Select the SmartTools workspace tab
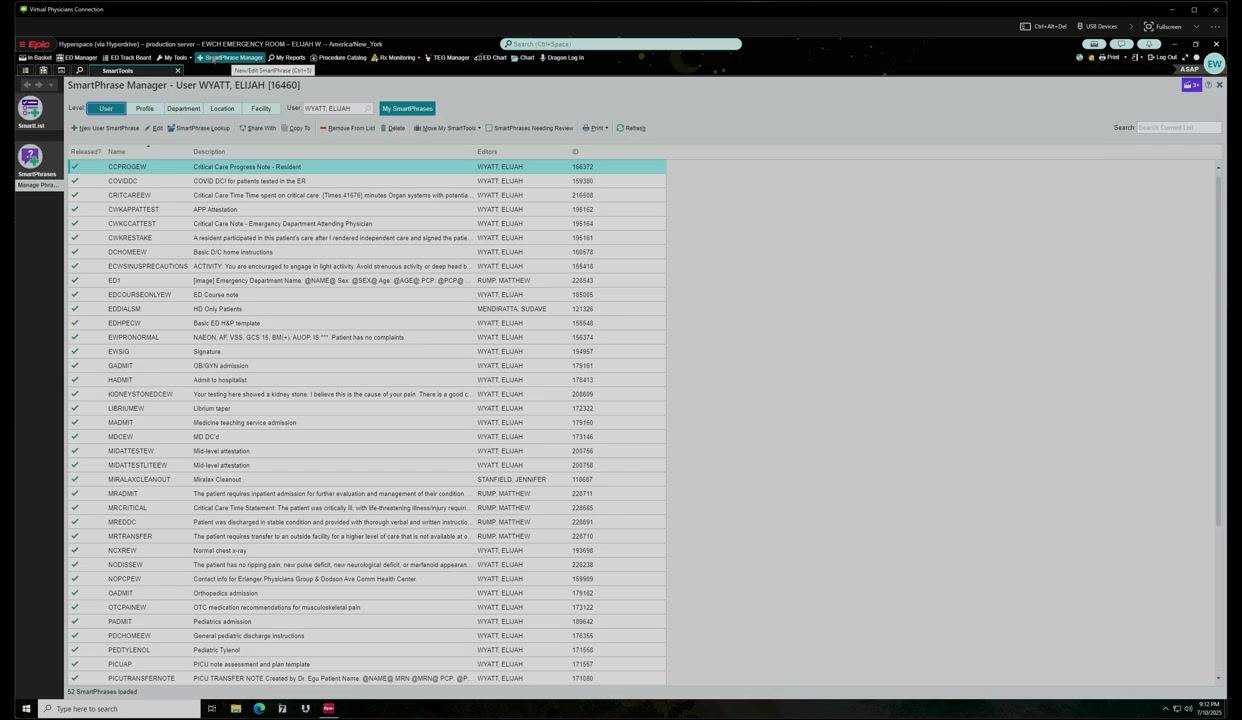The height and width of the screenshot is (720, 1242). [x=118, y=71]
